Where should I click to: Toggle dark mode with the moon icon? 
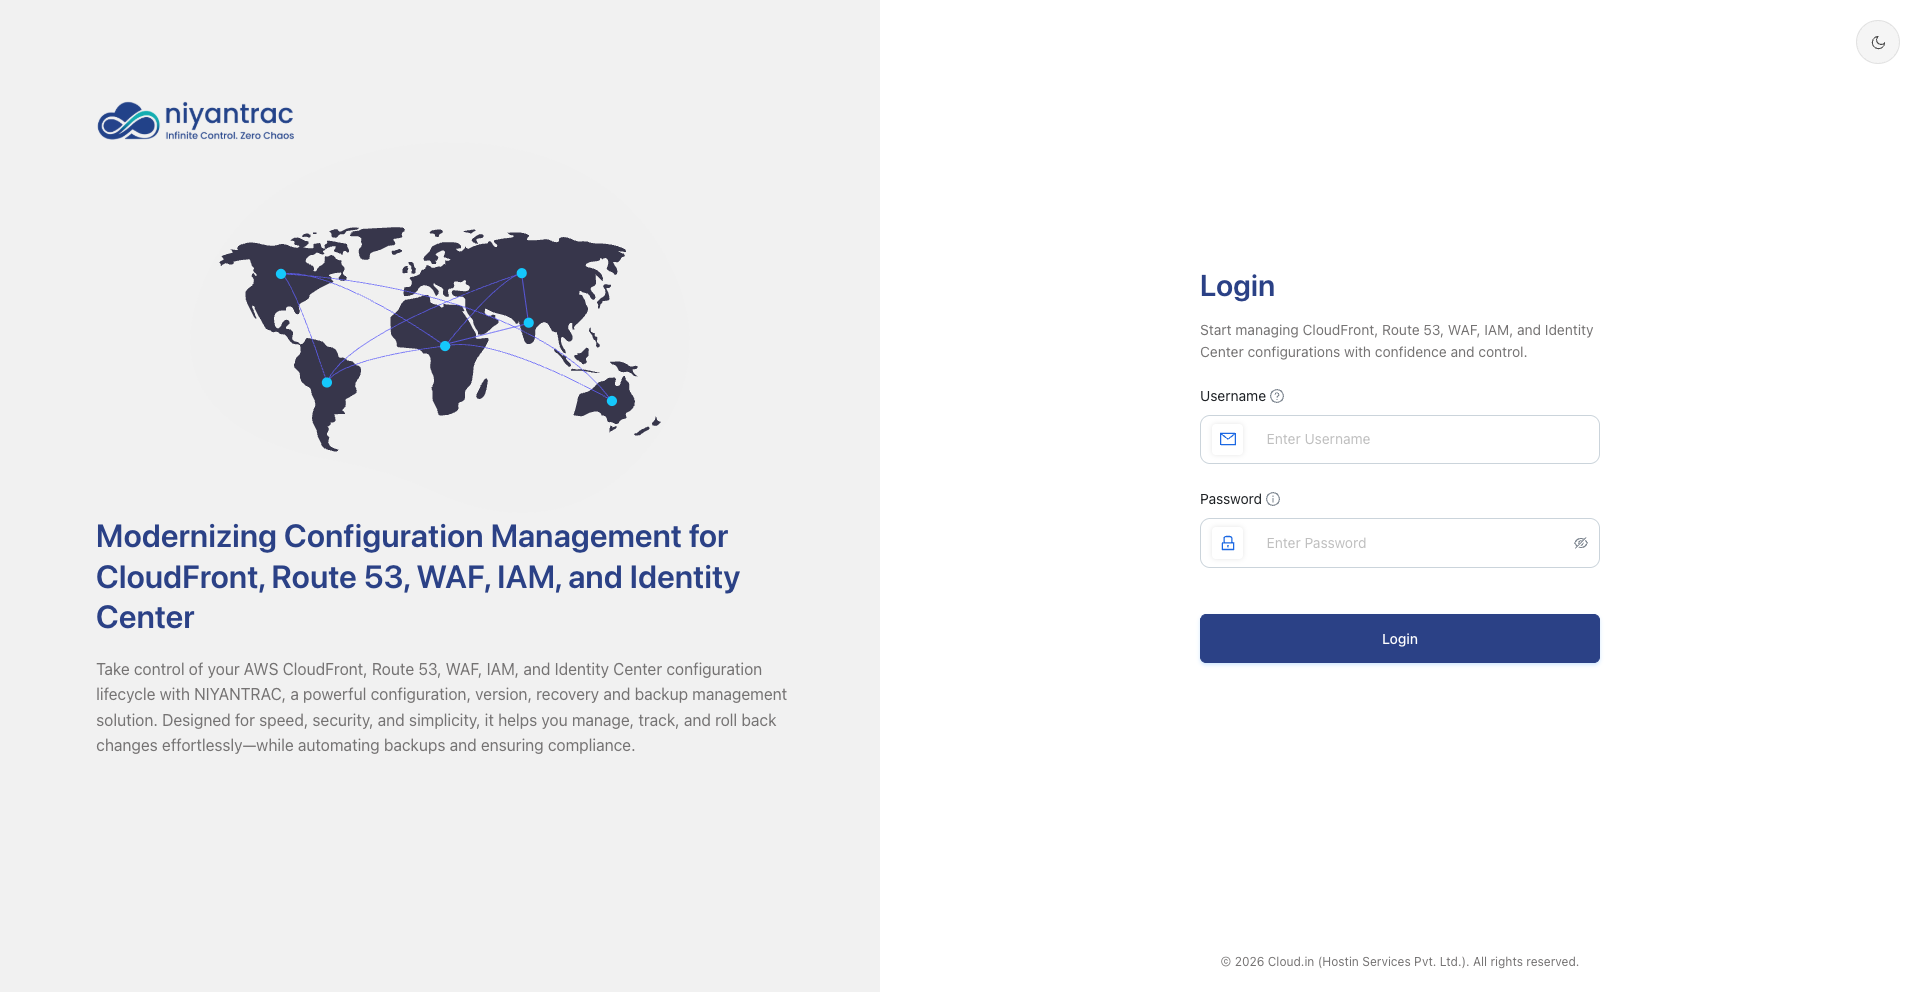(x=1877, y=42)
